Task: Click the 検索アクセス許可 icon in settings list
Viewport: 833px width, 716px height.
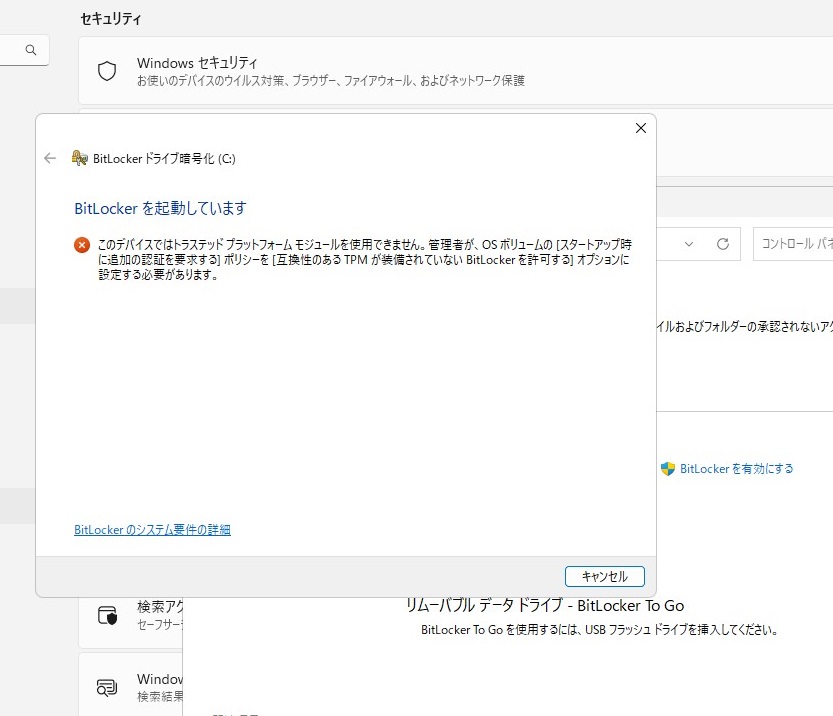Action: (107, 614)
